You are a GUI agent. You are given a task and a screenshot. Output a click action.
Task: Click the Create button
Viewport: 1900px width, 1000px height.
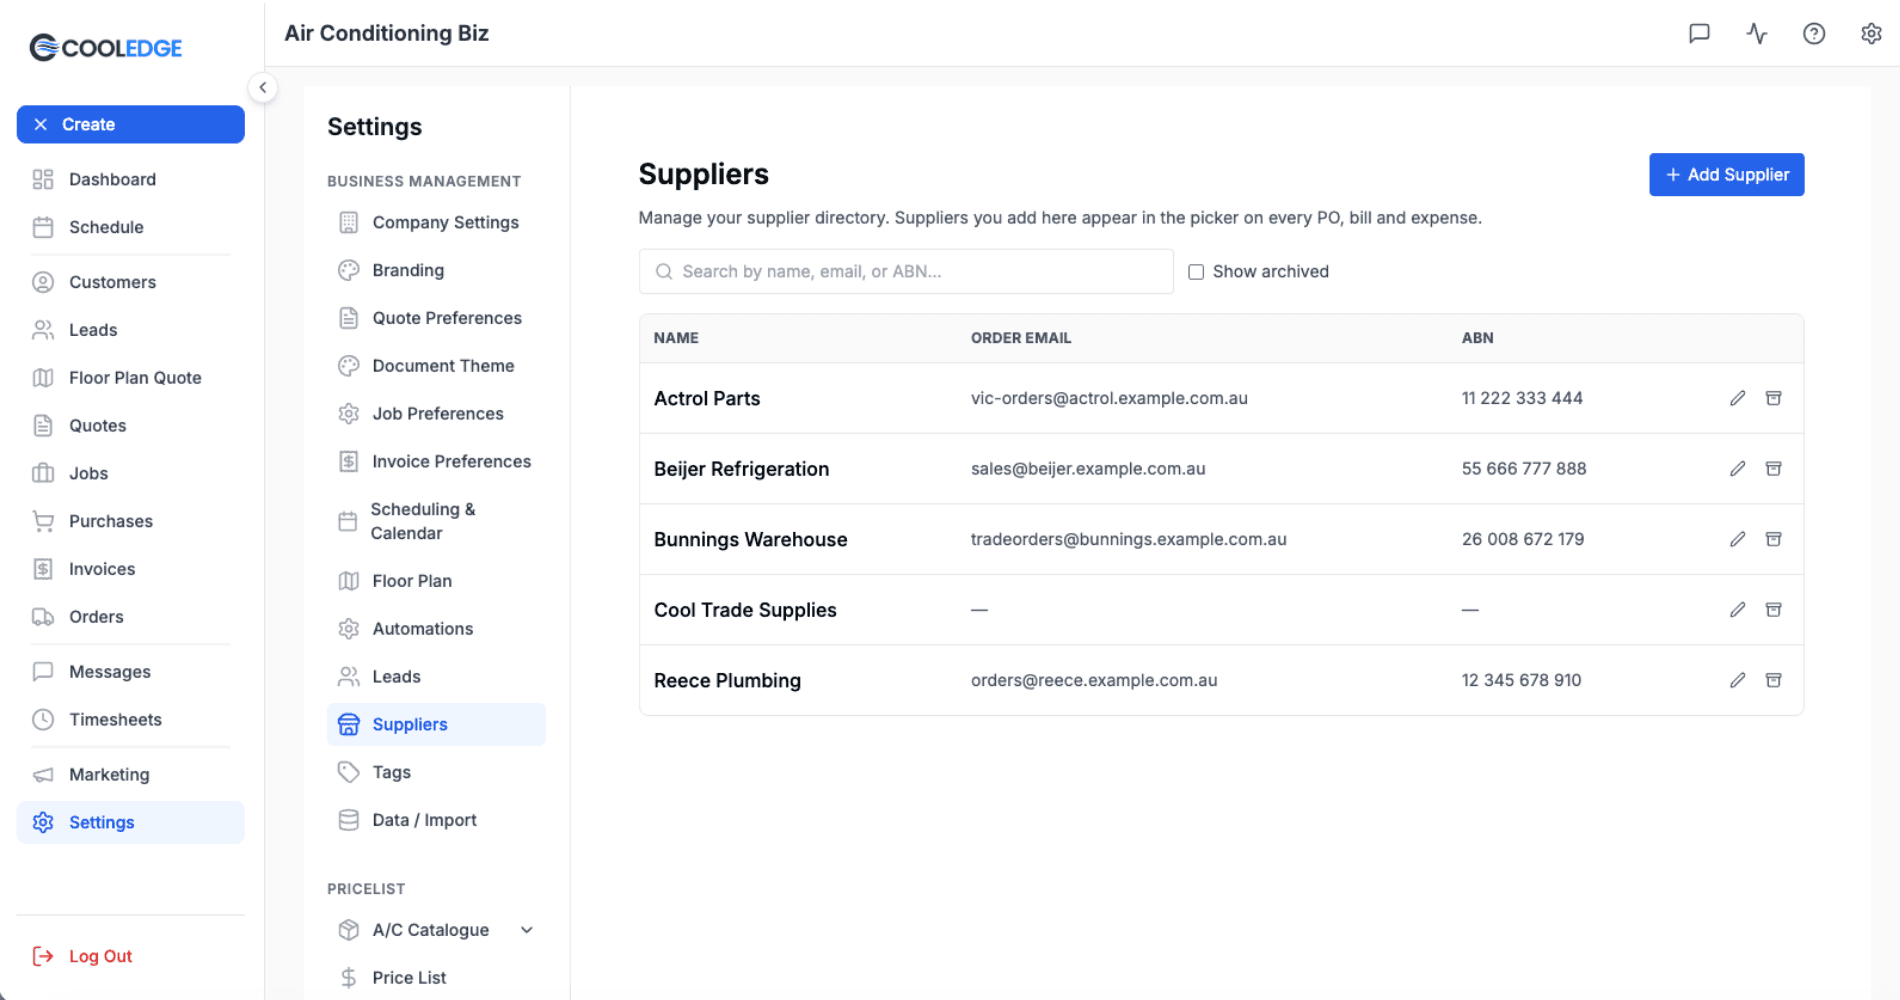(x=131, y=124)
